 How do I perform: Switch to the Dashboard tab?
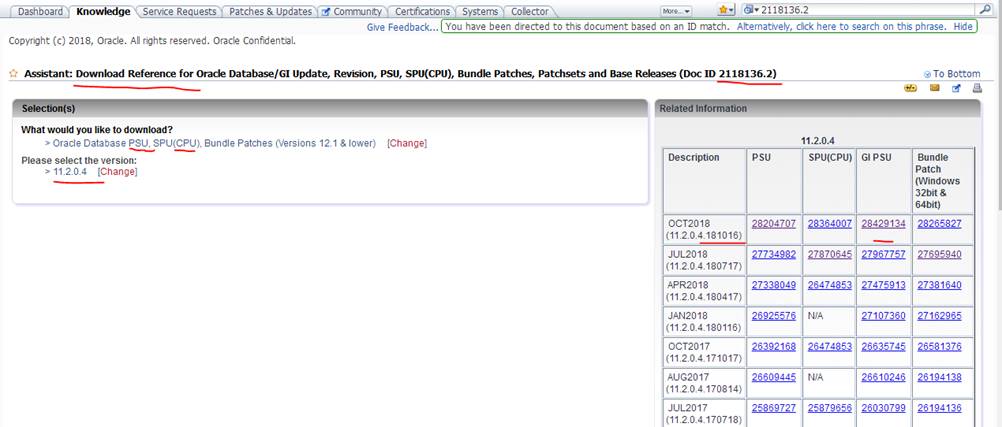pos(40,12)
